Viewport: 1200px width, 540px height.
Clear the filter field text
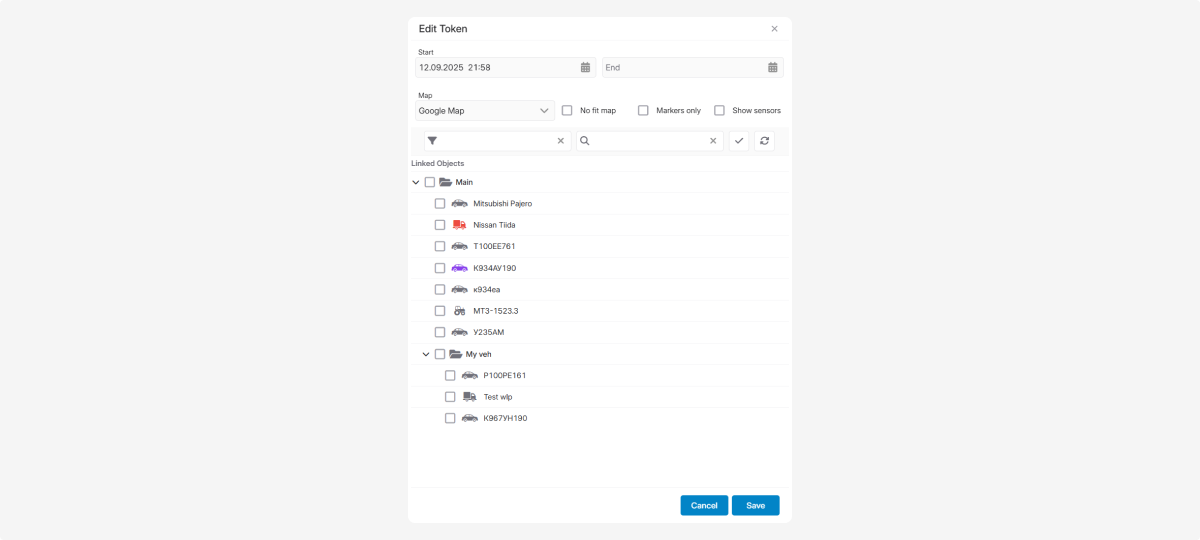tap(560, 141)
